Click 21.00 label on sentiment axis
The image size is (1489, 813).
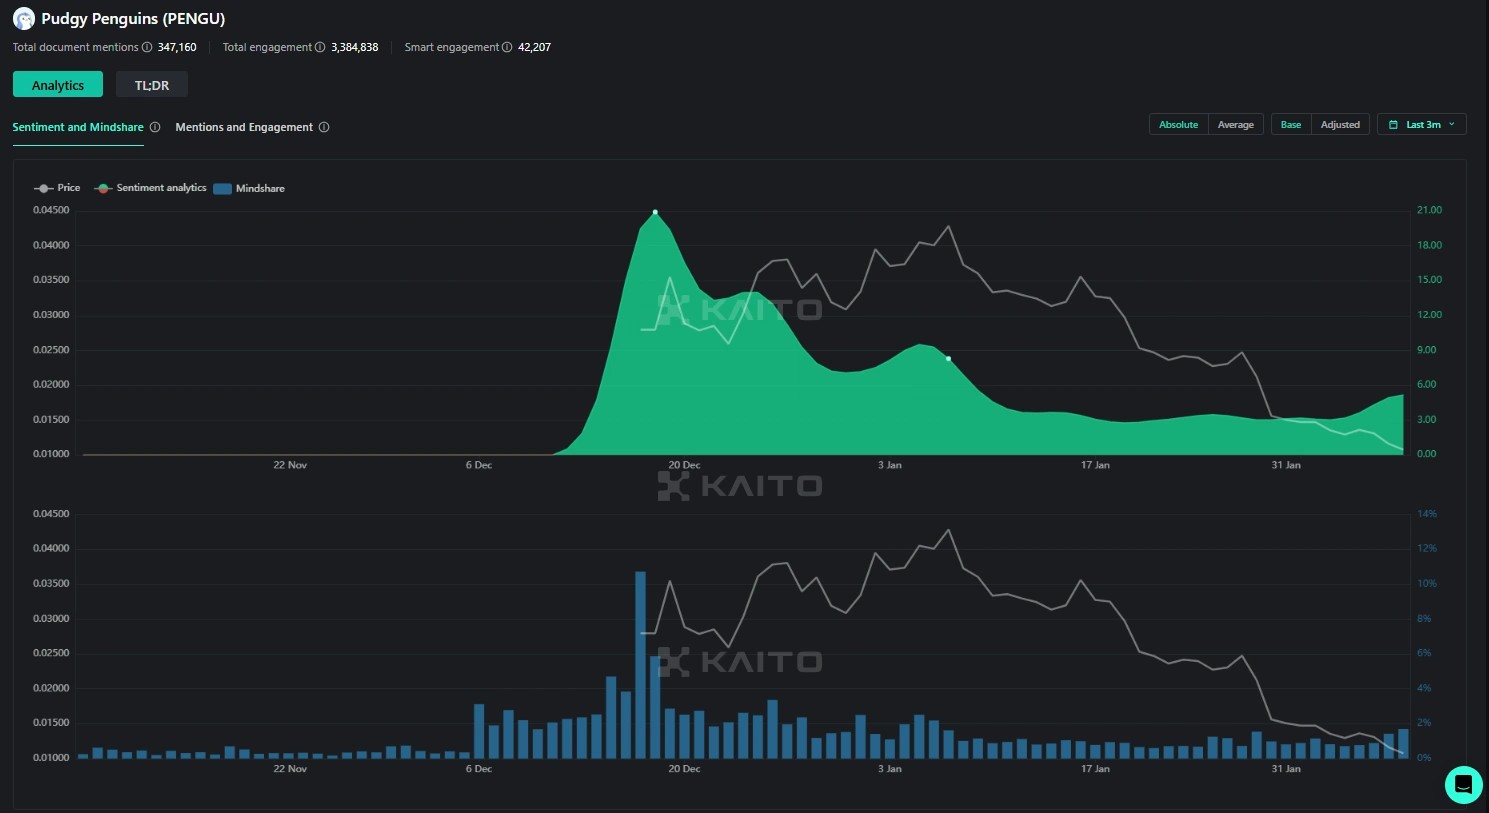point(1429,210)
